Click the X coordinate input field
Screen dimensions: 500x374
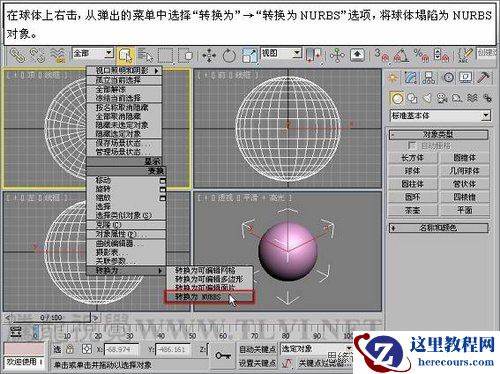pyautogui.click(x=121, y=349)
